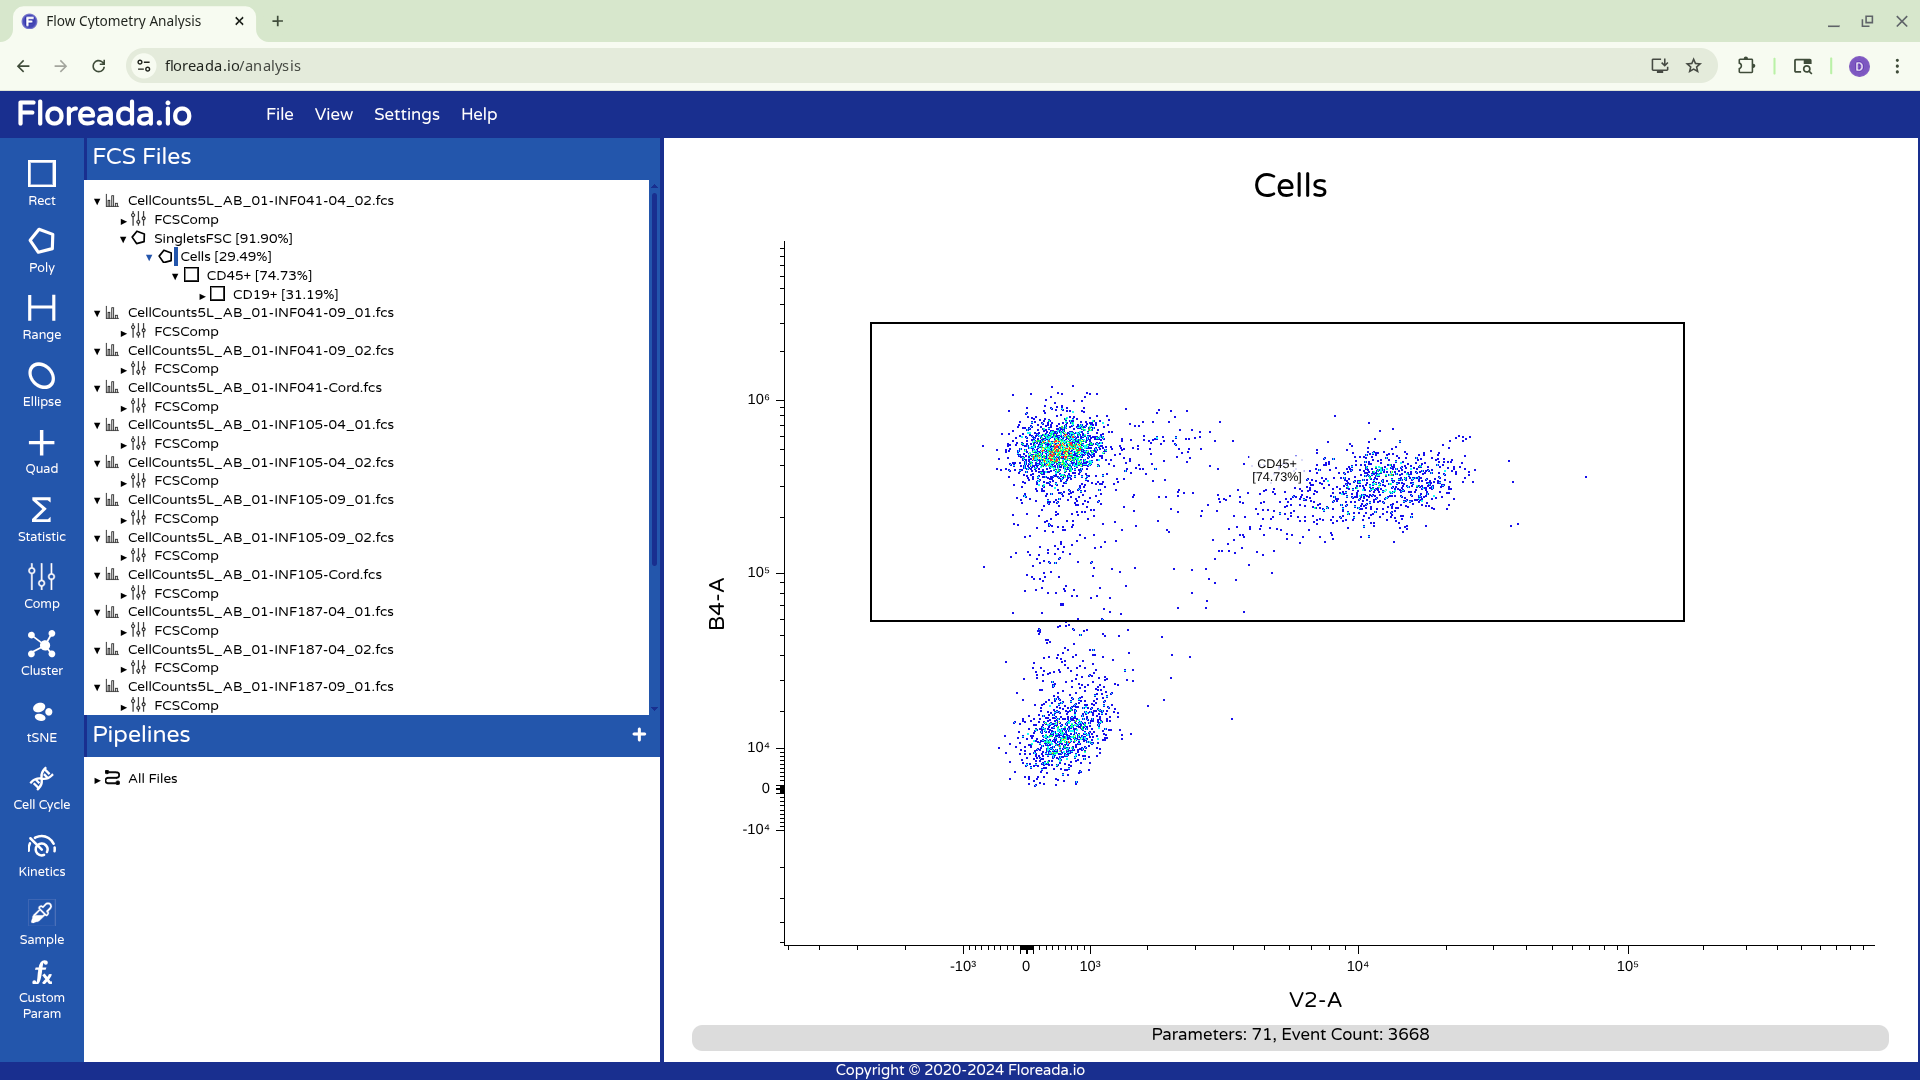Collapse CellCounts5L_AB_01-INF041-Cord.fcs file node
Image resolution: width=1920 pixels, height=1080 pixels.
tap(97, 388)
